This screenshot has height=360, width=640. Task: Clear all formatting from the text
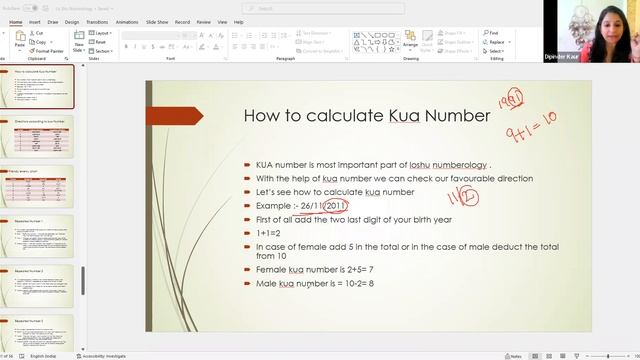[221, 36]
